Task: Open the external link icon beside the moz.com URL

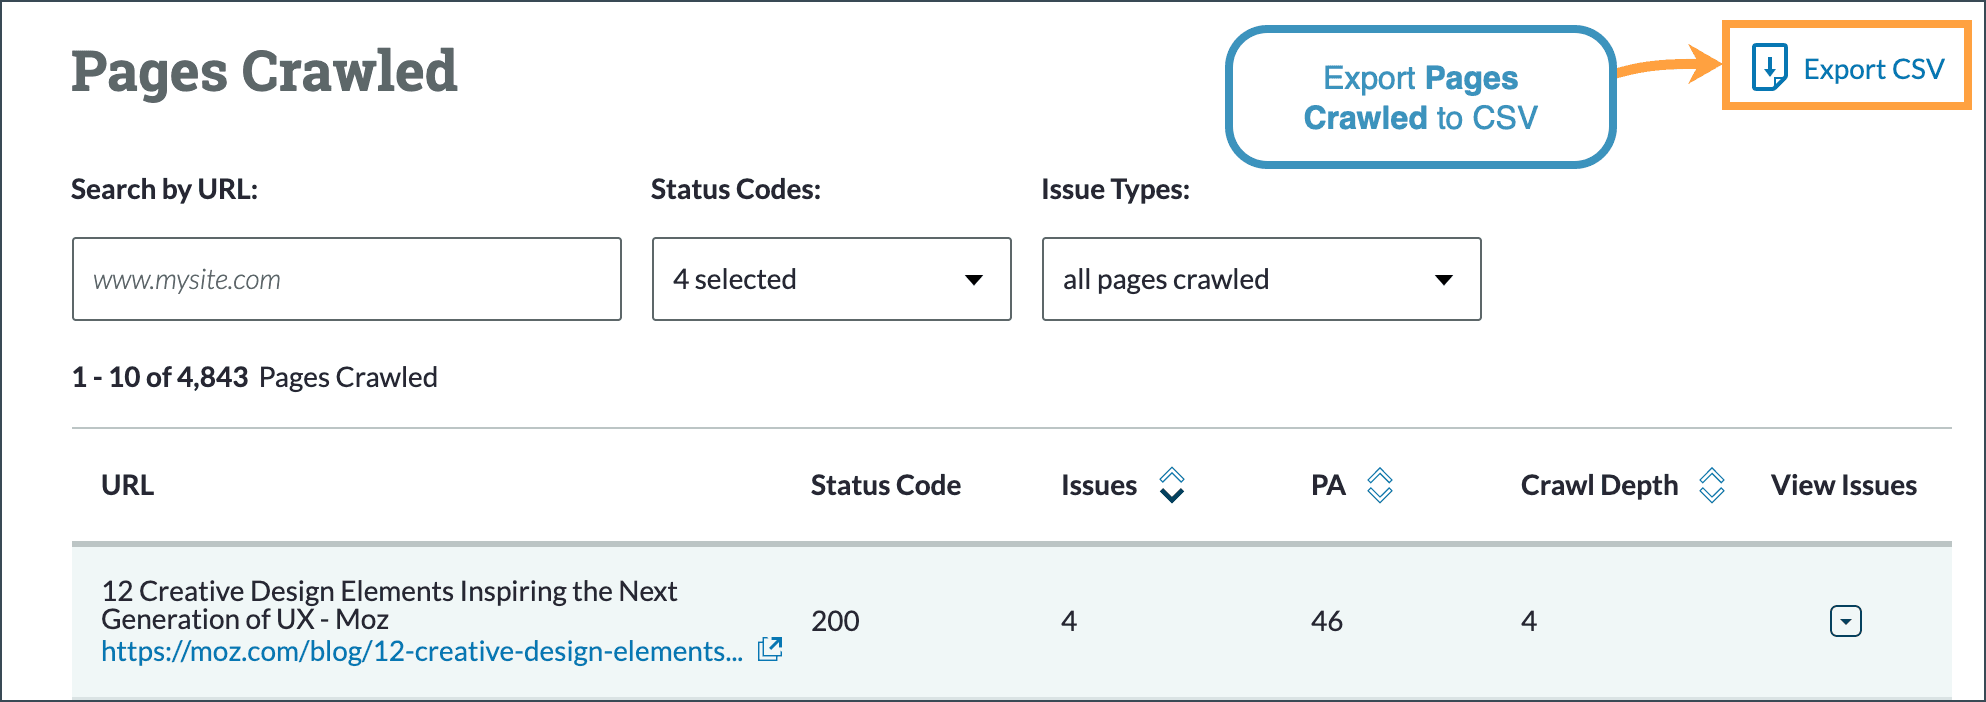Action: click(769, 650)
